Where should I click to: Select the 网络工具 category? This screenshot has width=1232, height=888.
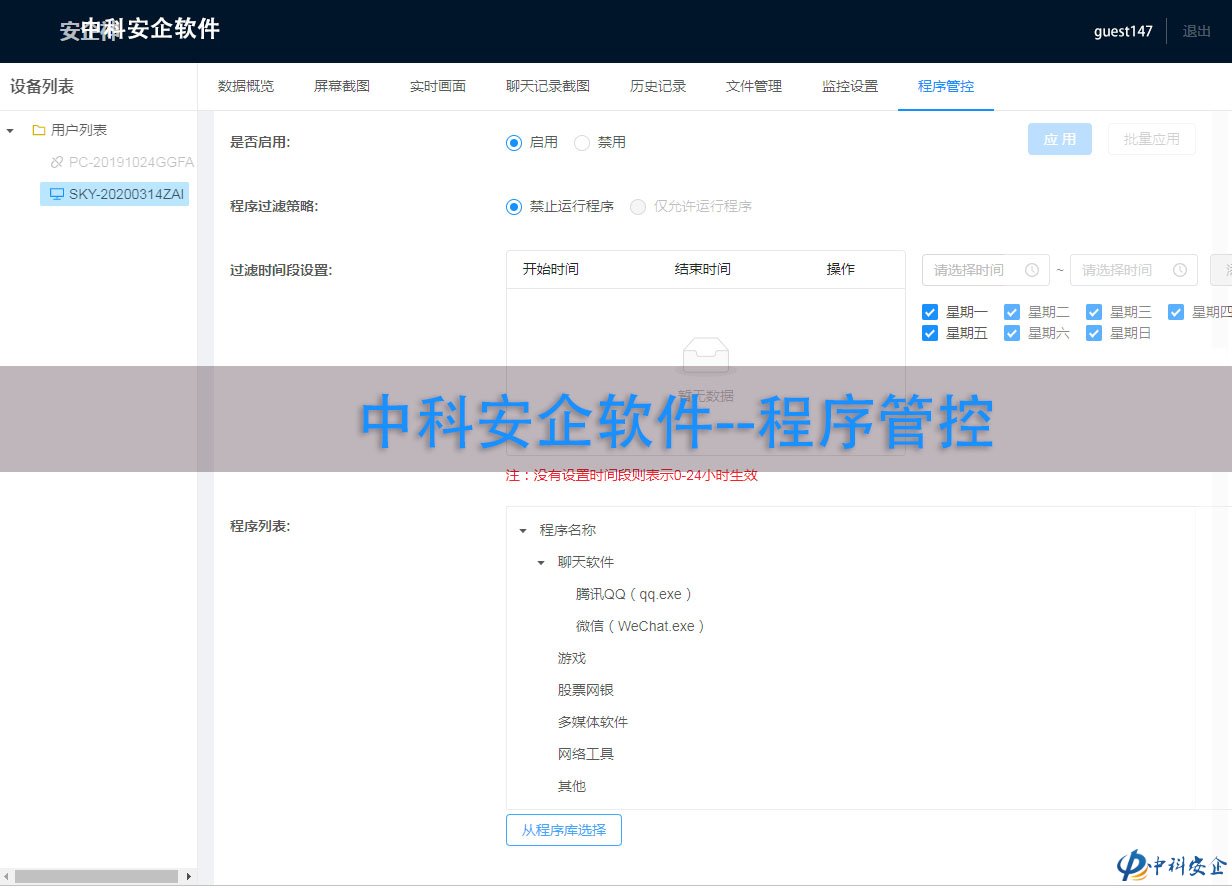[586, 755]
